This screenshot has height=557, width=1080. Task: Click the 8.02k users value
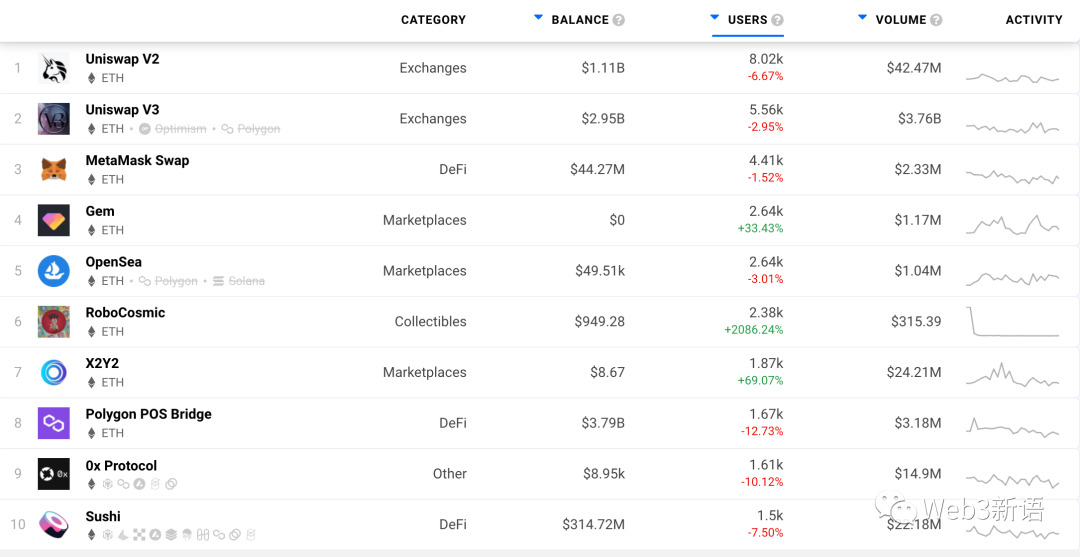[x=766, y=59]
